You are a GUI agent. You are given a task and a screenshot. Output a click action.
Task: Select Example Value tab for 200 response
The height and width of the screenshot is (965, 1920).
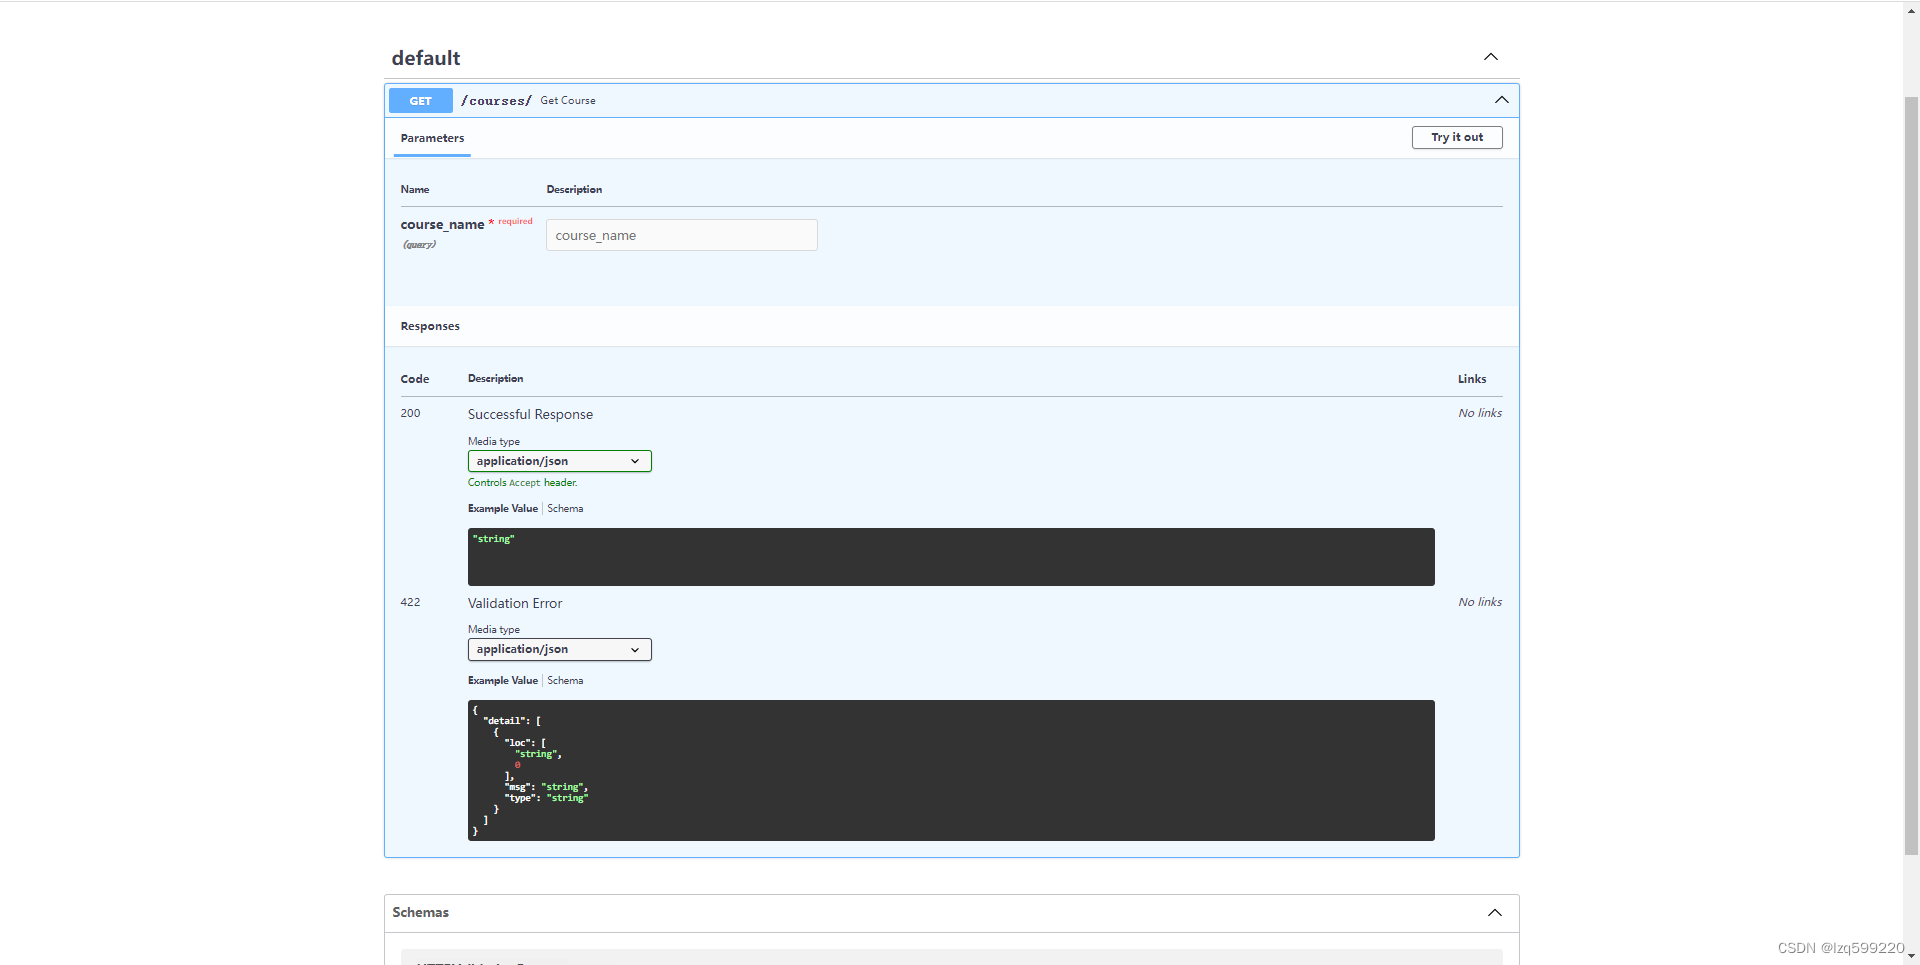pos(503,509)
